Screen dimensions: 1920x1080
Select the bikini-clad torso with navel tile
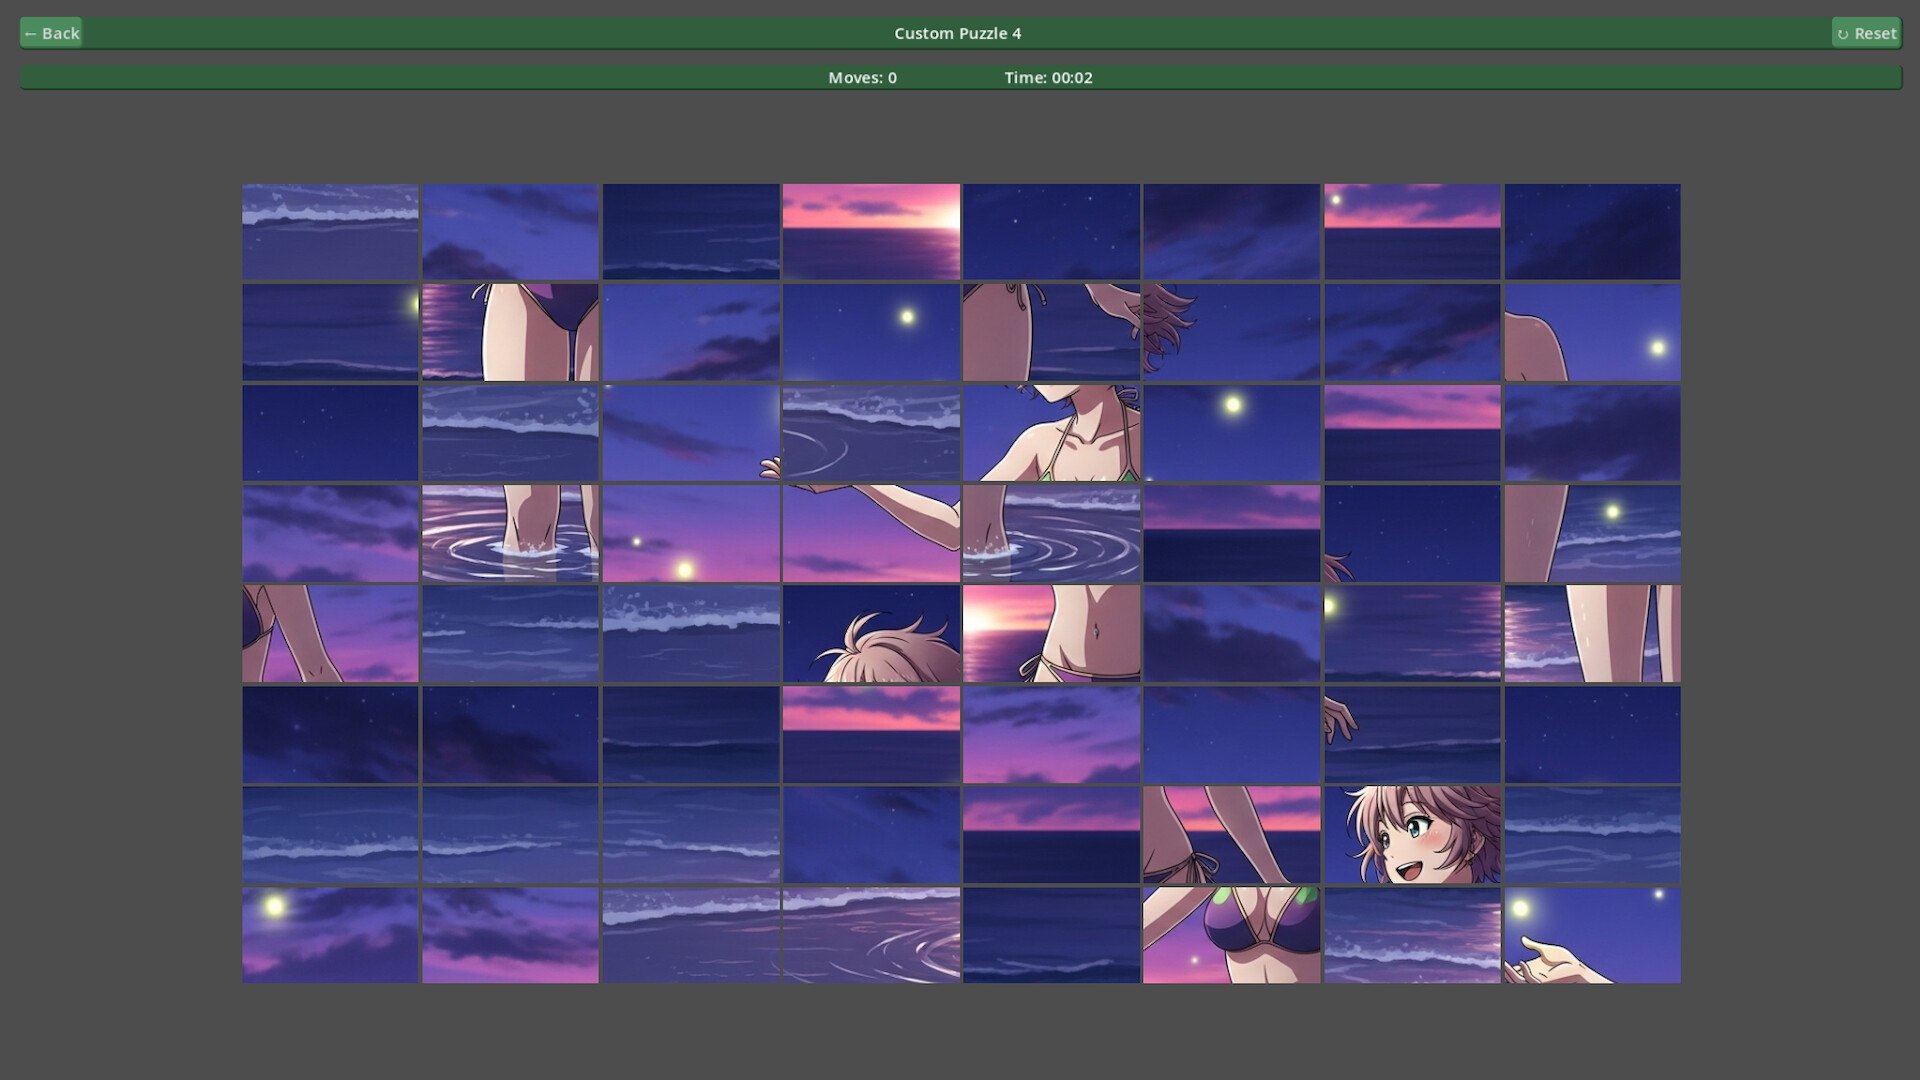pyautogui.click(x=1050, y=633)
